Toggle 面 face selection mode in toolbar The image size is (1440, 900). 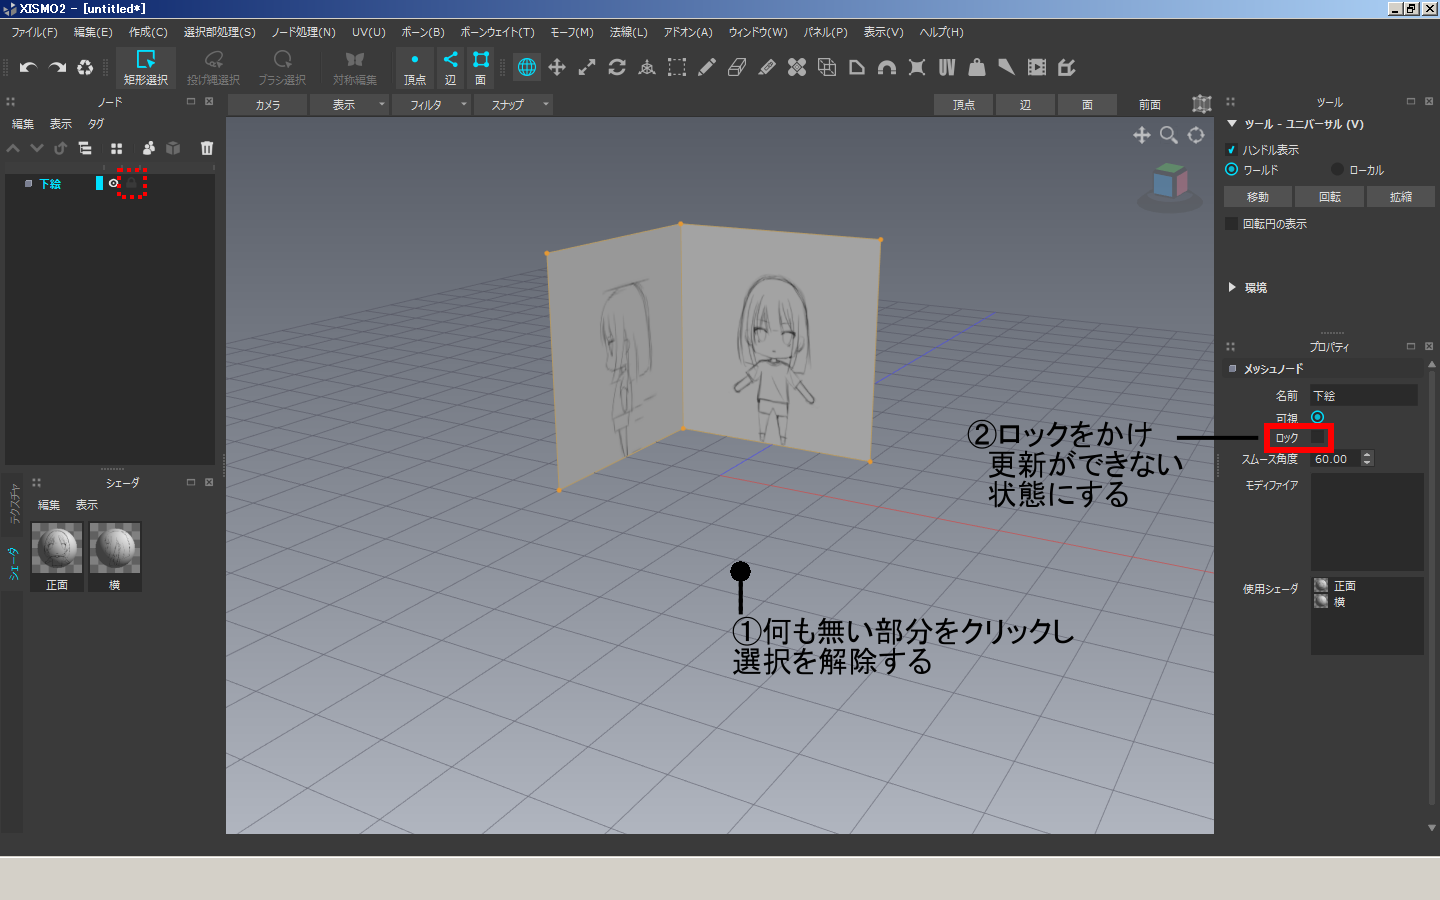point(481,67)
